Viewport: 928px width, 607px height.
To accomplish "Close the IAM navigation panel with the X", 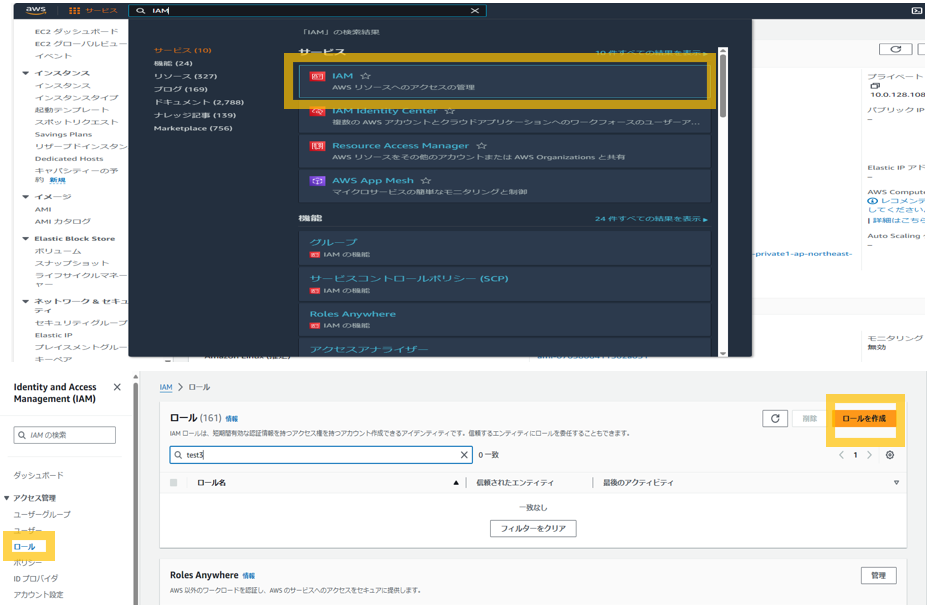I will pyautogui.click(x=117, y=387).
